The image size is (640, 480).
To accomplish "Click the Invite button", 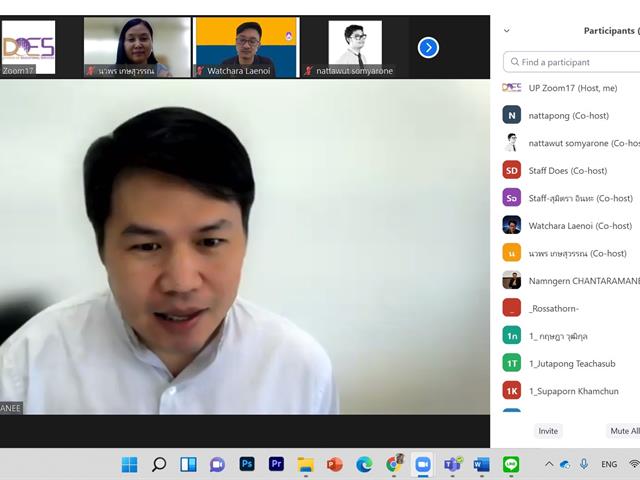I will click(548, 431).
